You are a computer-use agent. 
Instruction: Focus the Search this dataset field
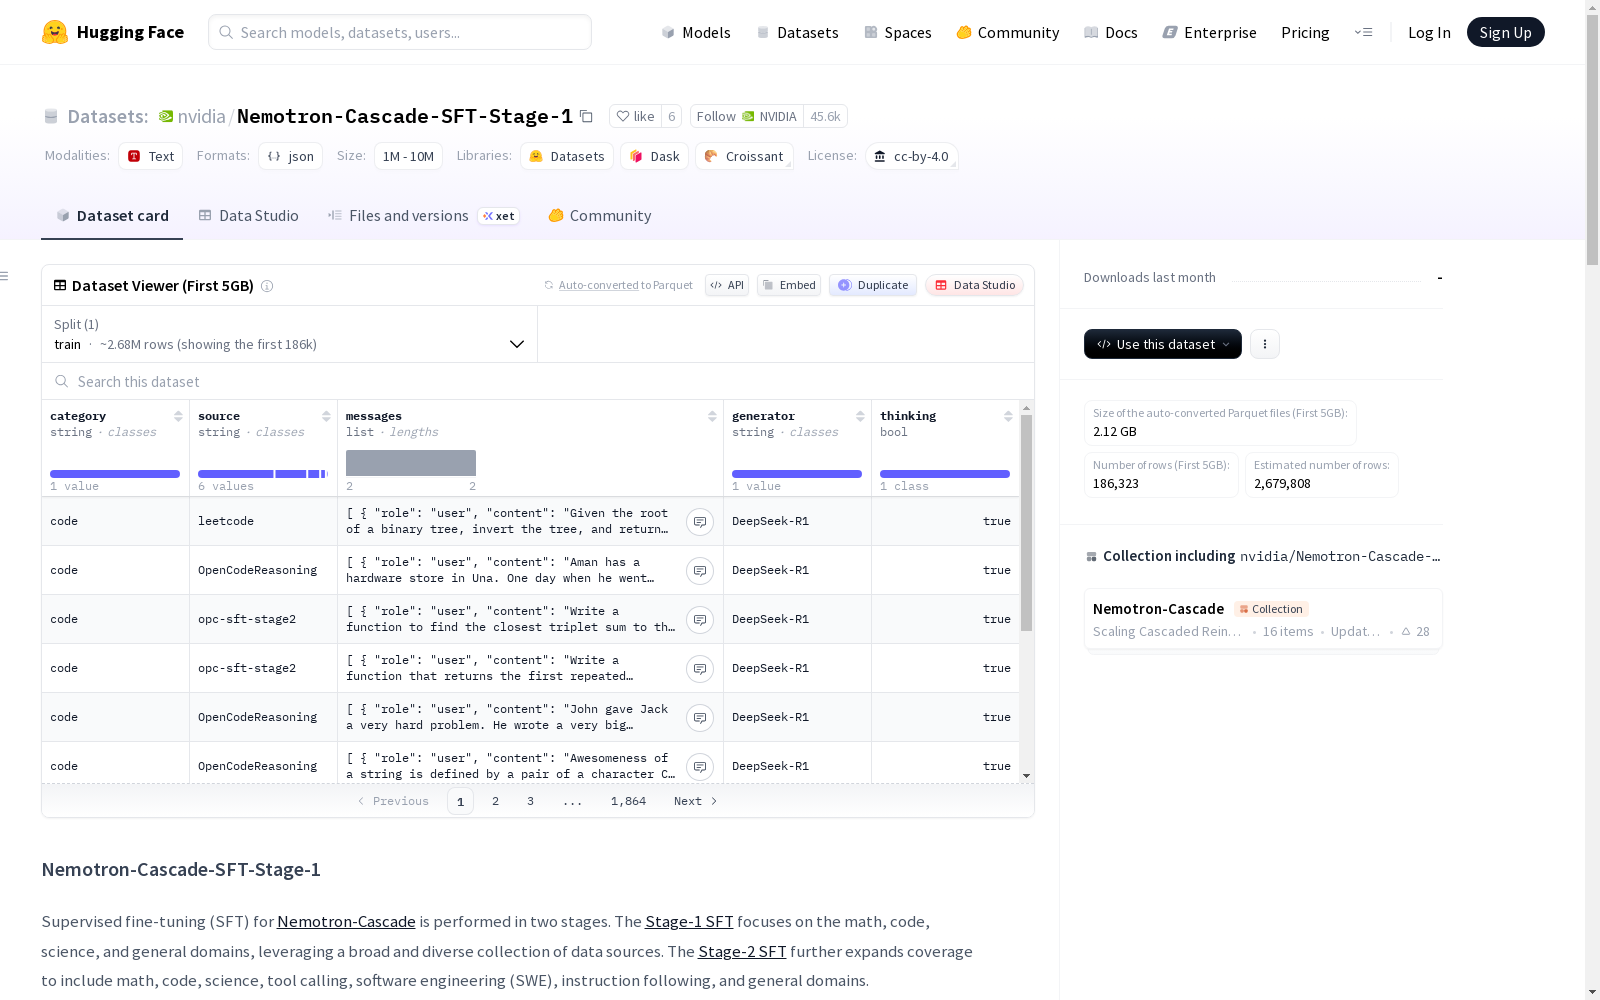[538, 381]
